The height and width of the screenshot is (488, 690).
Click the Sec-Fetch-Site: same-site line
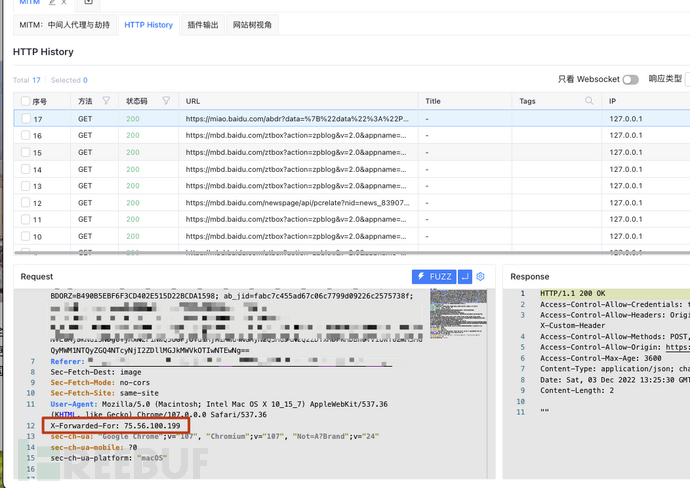pos(104,393)
